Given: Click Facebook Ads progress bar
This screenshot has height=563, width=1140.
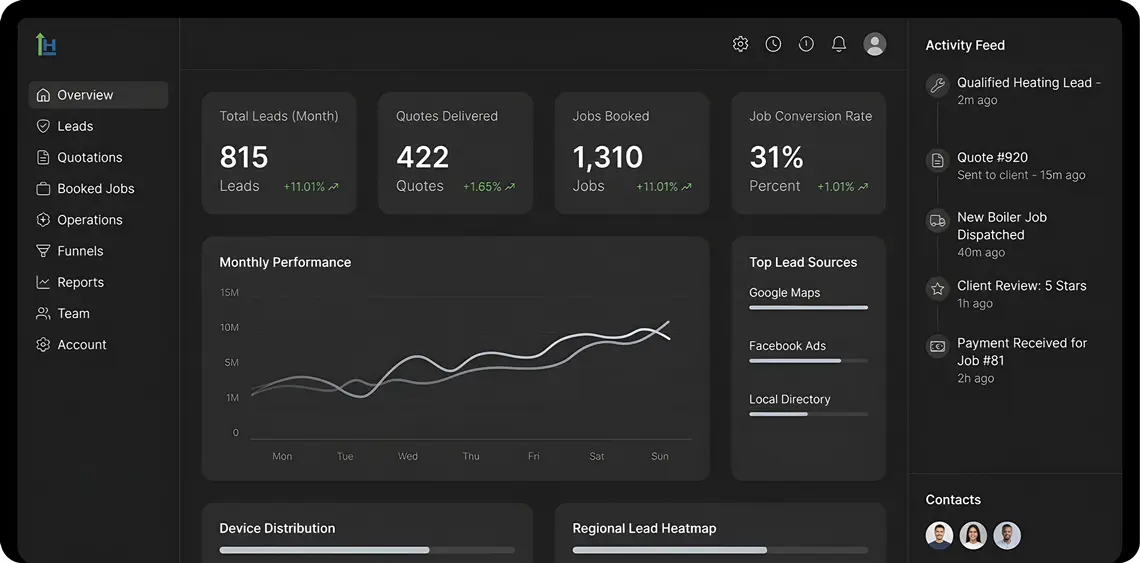Looking at the screenshot, I should pyautogui.click(x=808, y=361).
